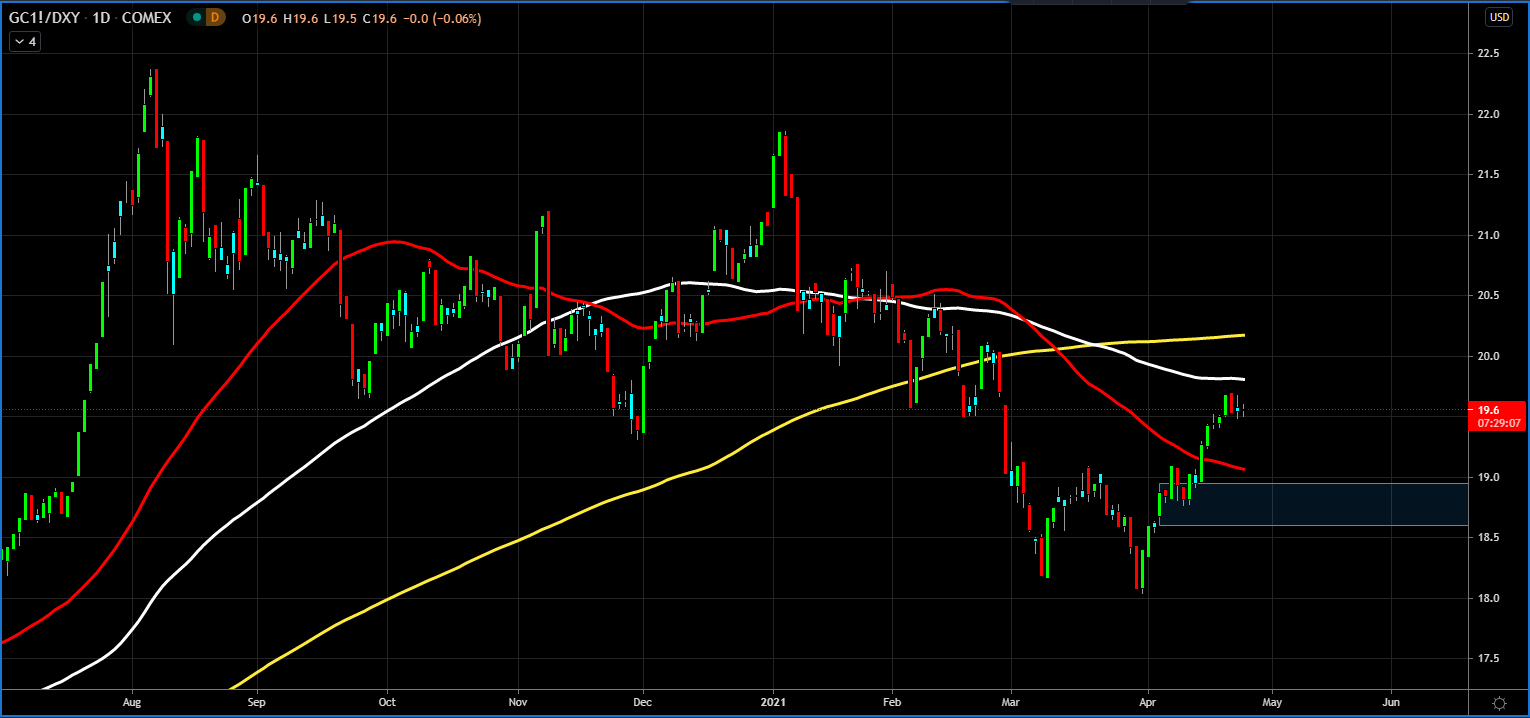
Task: Click the 22.0 price scale label
Action: click(x=1487, y=114)
